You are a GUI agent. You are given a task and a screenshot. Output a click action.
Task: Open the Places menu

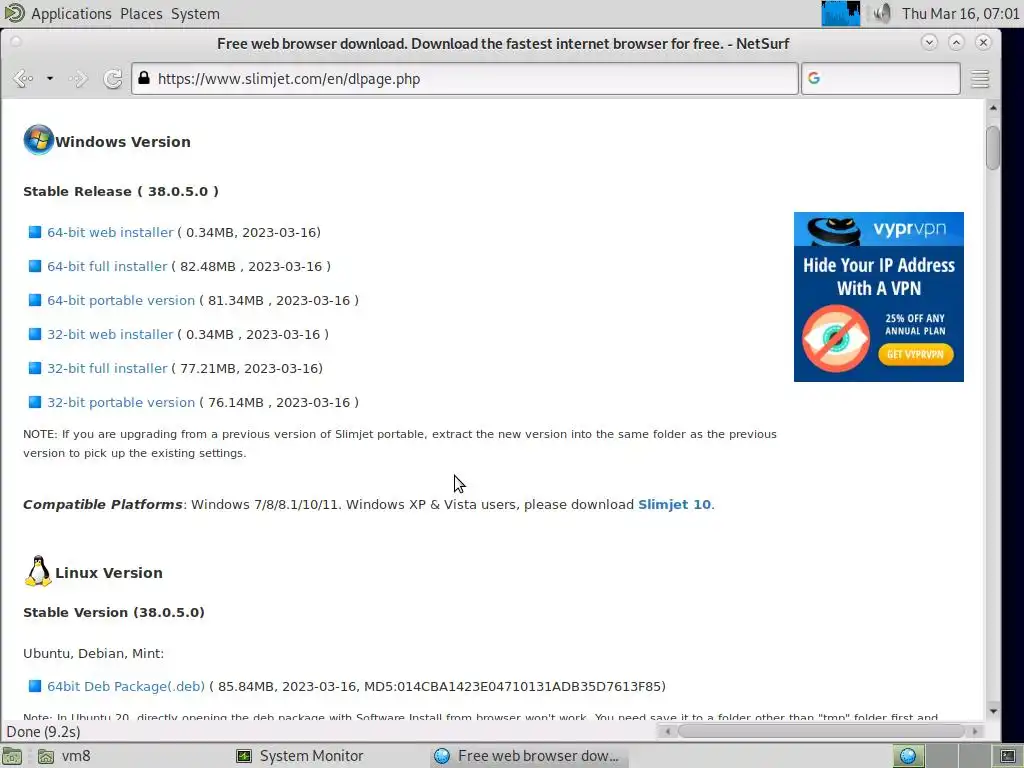tap(141, 14)
